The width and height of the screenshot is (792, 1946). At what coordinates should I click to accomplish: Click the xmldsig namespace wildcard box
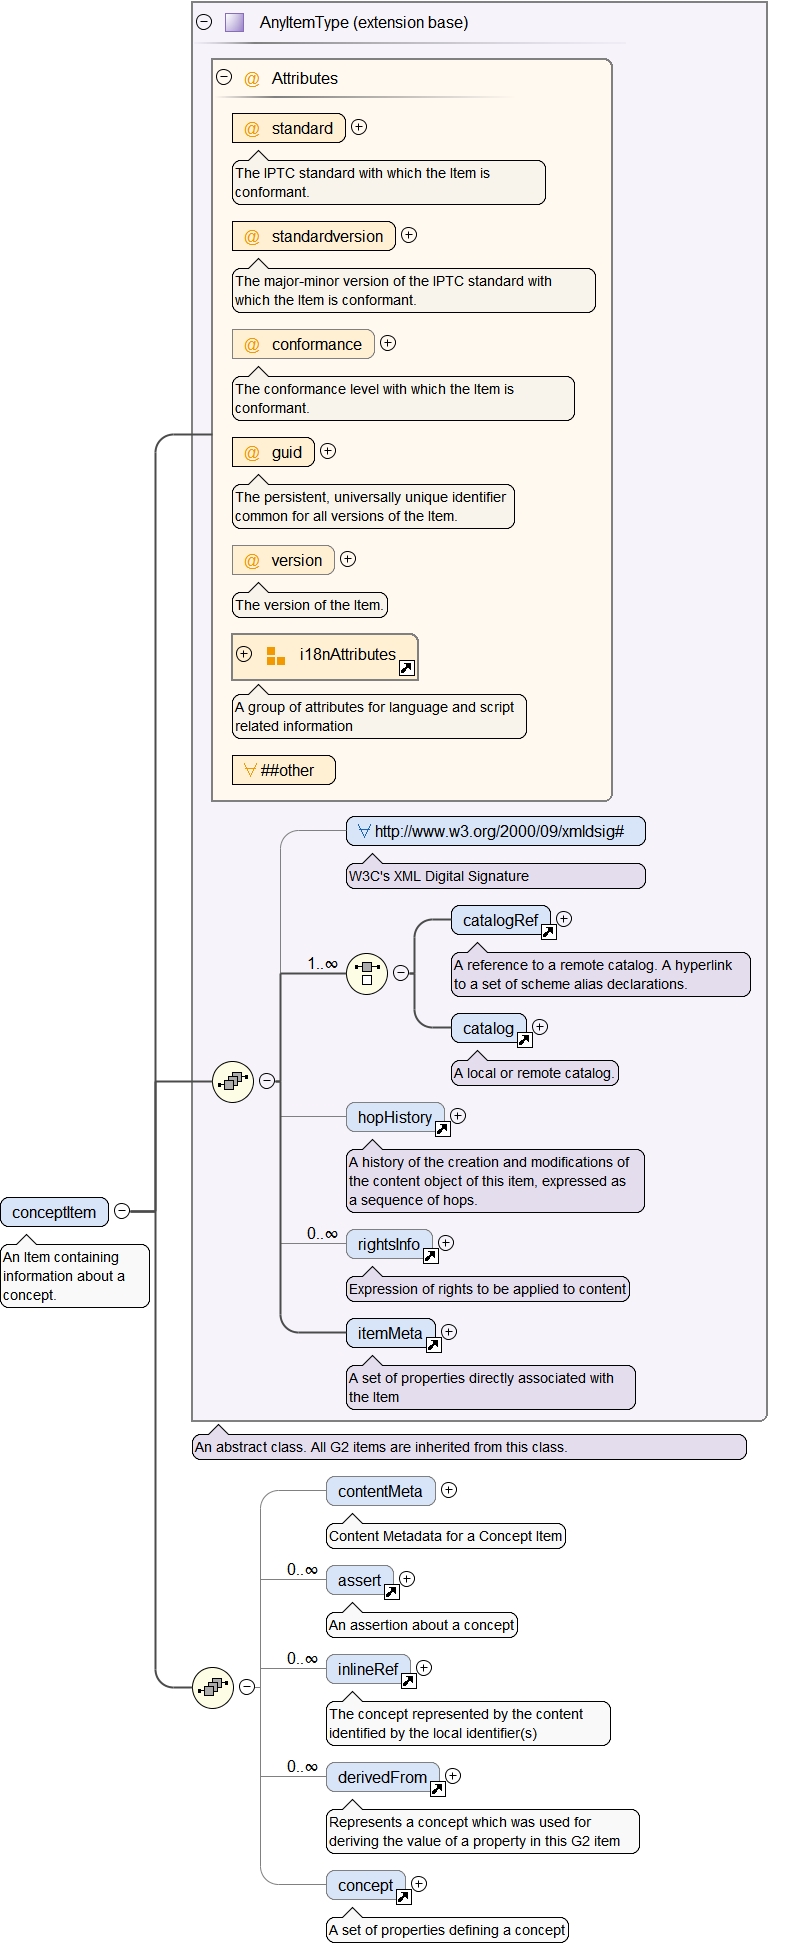[495, 831]
